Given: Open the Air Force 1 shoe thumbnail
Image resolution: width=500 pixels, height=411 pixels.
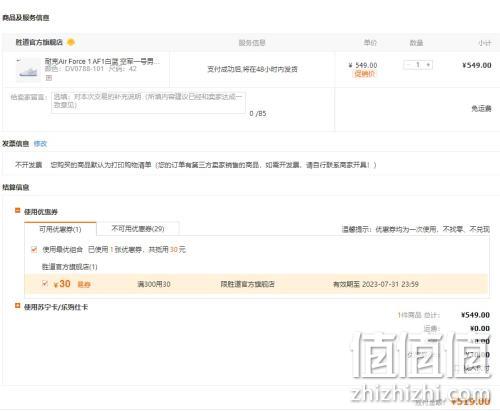Looking at the screenshot, I should tap(28, 69).
